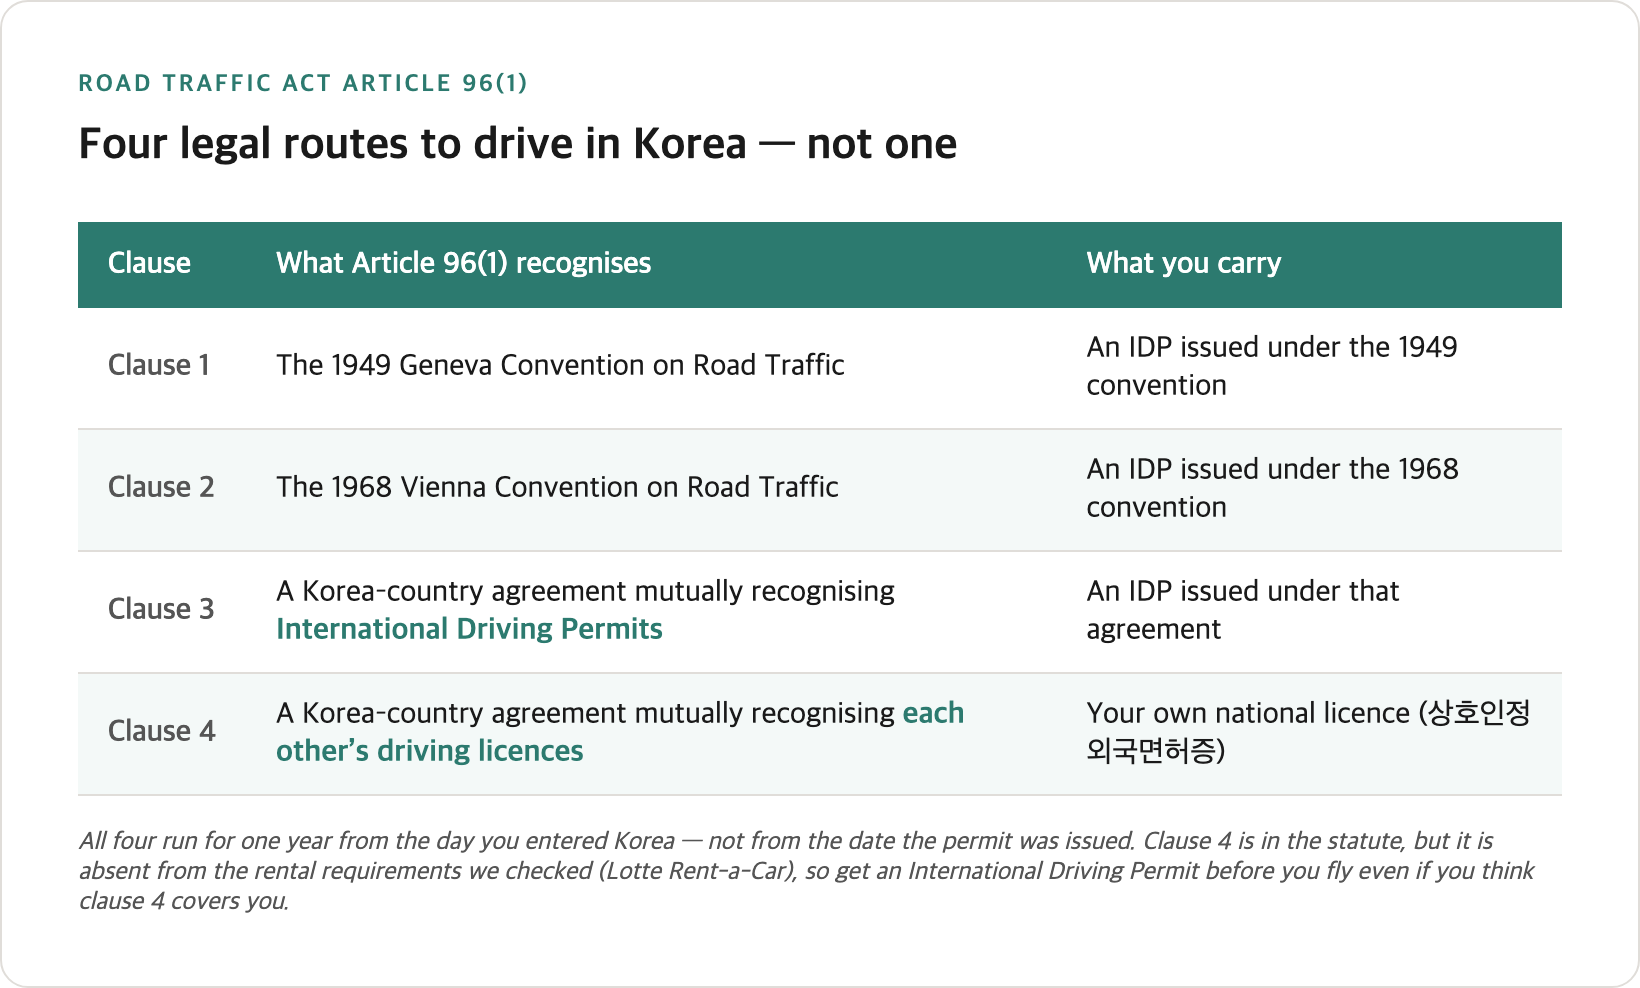The height and width of the screenshot is (988, 1640).
Task: Click 'The 1968 Vienna Convention on Road Traffic'
Action: 557,487
